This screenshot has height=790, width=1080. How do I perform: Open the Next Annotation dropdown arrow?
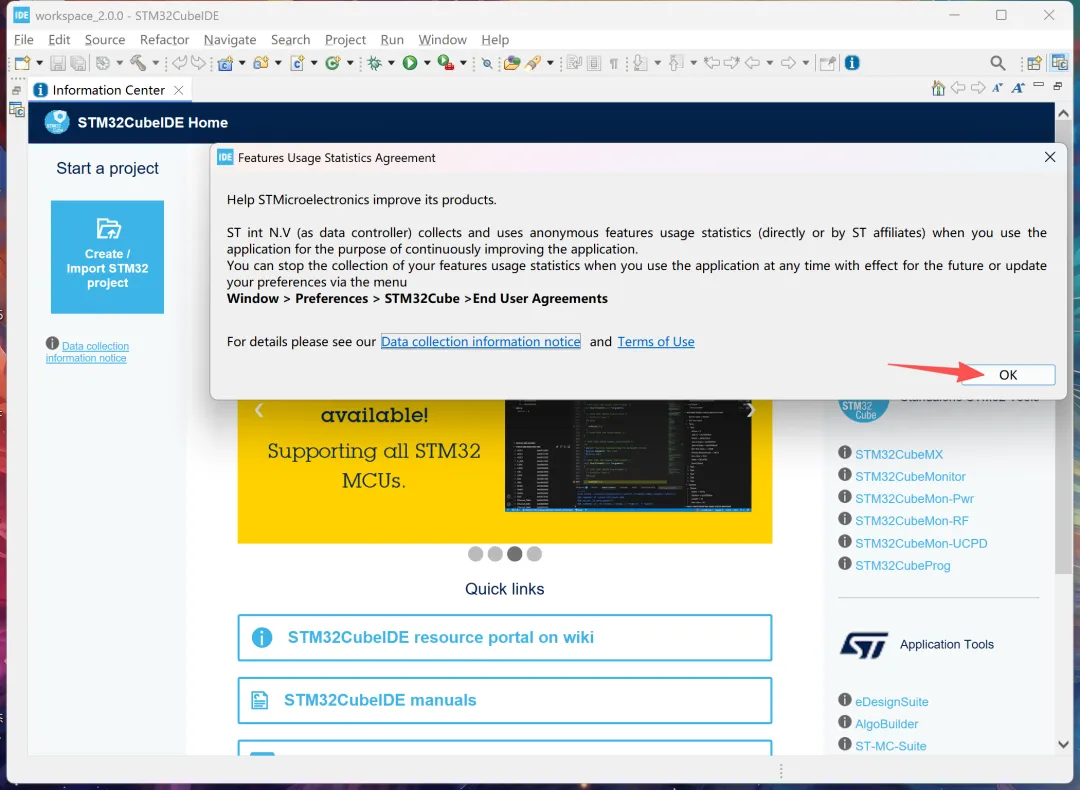tap(658, 63)
